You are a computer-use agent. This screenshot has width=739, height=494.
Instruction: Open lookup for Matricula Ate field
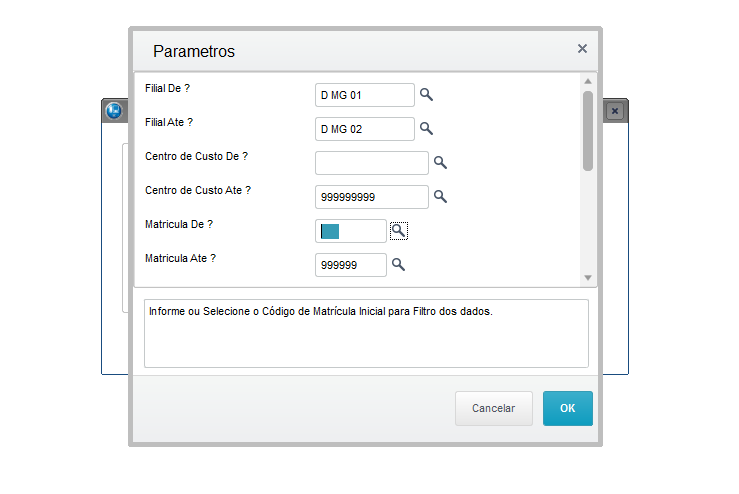pos(398,264)
